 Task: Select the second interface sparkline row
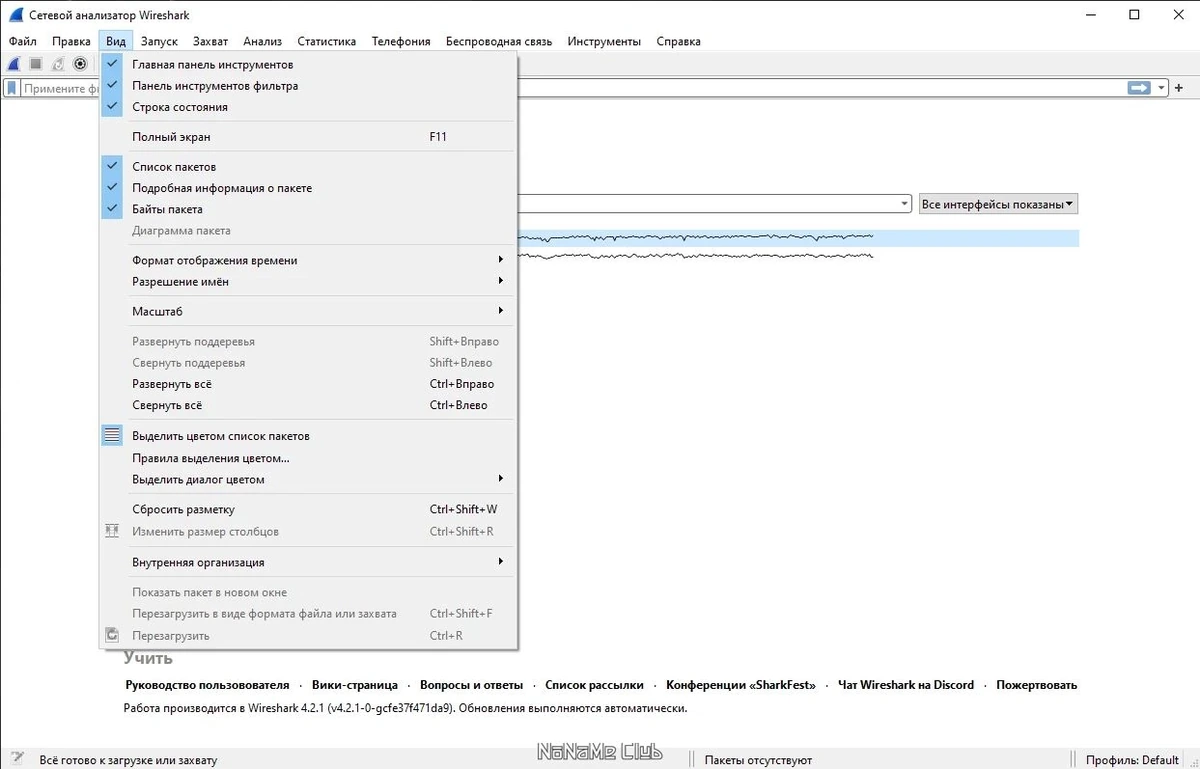point(798,256)
